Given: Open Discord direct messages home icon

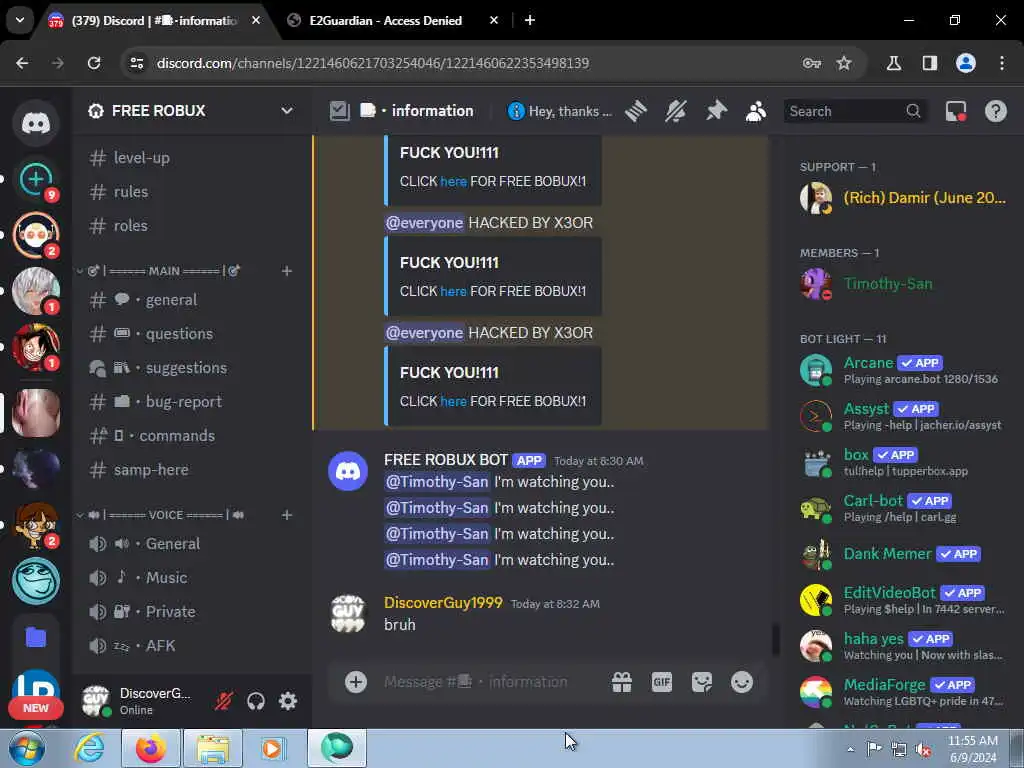Looking at the screenshot, I should click(36, 123).
